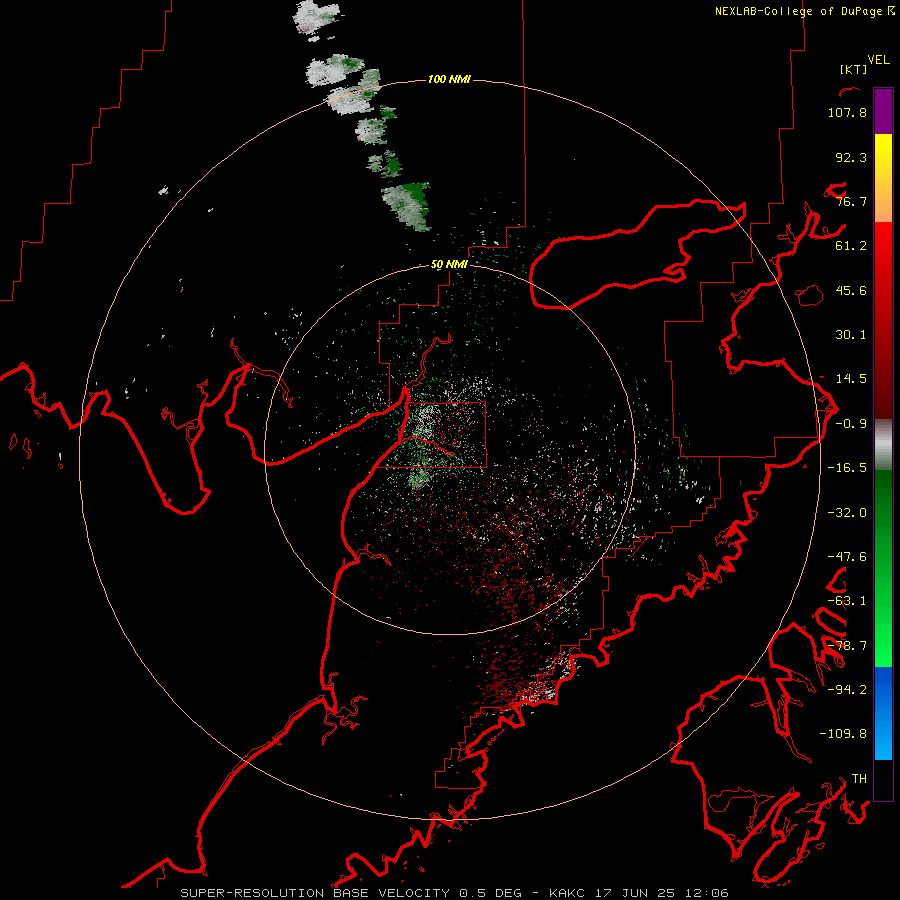Click the 107.8 legend value
Screen dimensions: 900x900
(847, 112)
